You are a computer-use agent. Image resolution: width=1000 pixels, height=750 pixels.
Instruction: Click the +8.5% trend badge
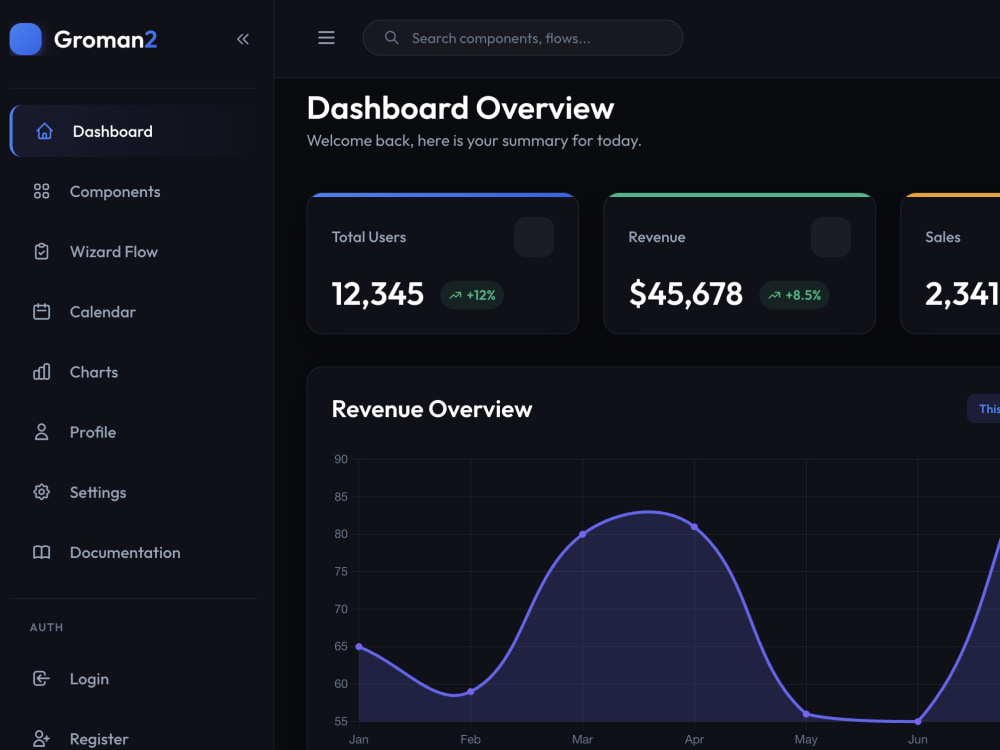click(794, 295)
